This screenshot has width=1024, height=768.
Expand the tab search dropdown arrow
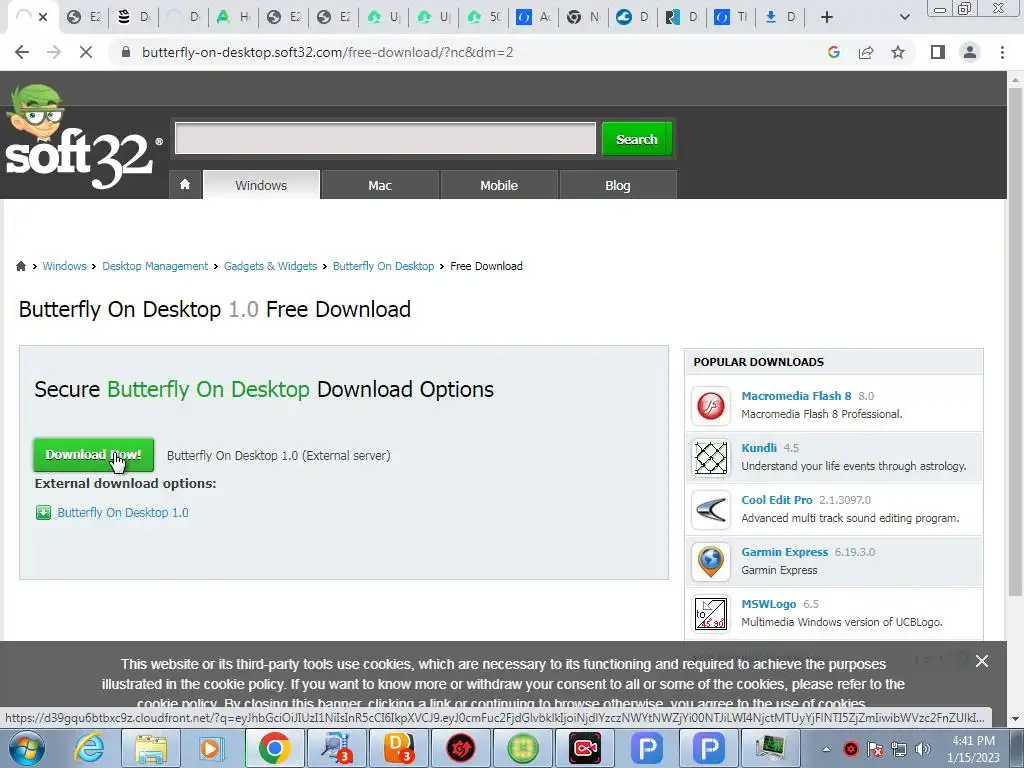(x=904, y=17)
